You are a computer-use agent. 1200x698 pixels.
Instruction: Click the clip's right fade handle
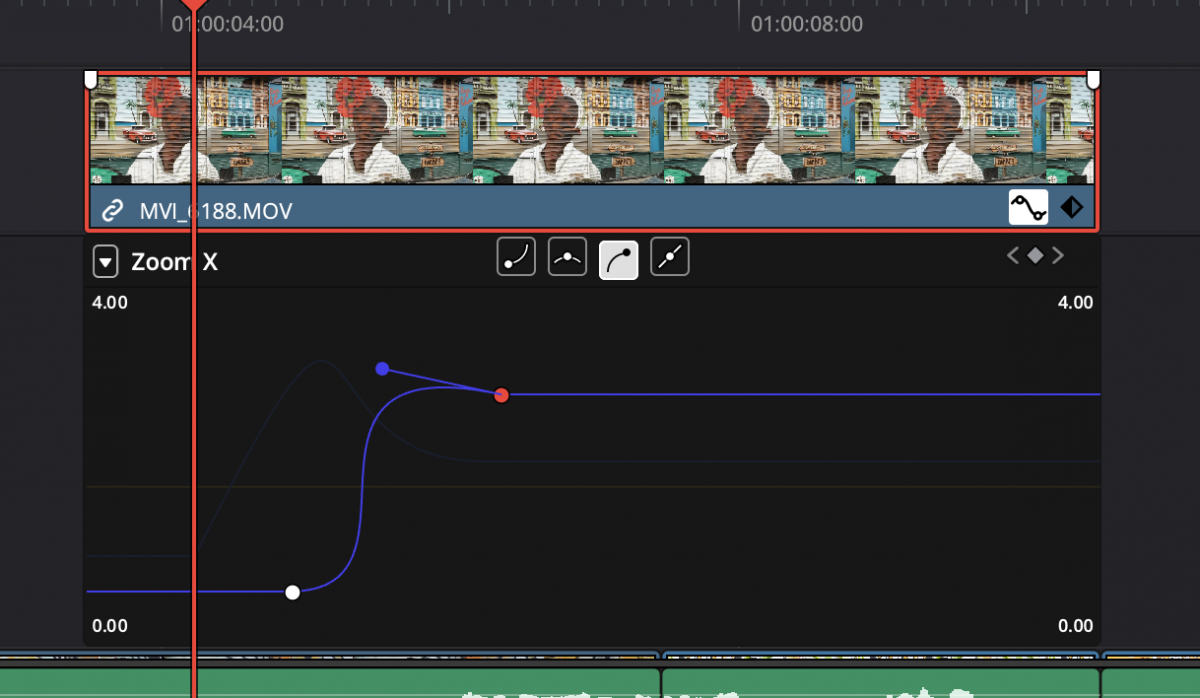[x=1093, y=79]
